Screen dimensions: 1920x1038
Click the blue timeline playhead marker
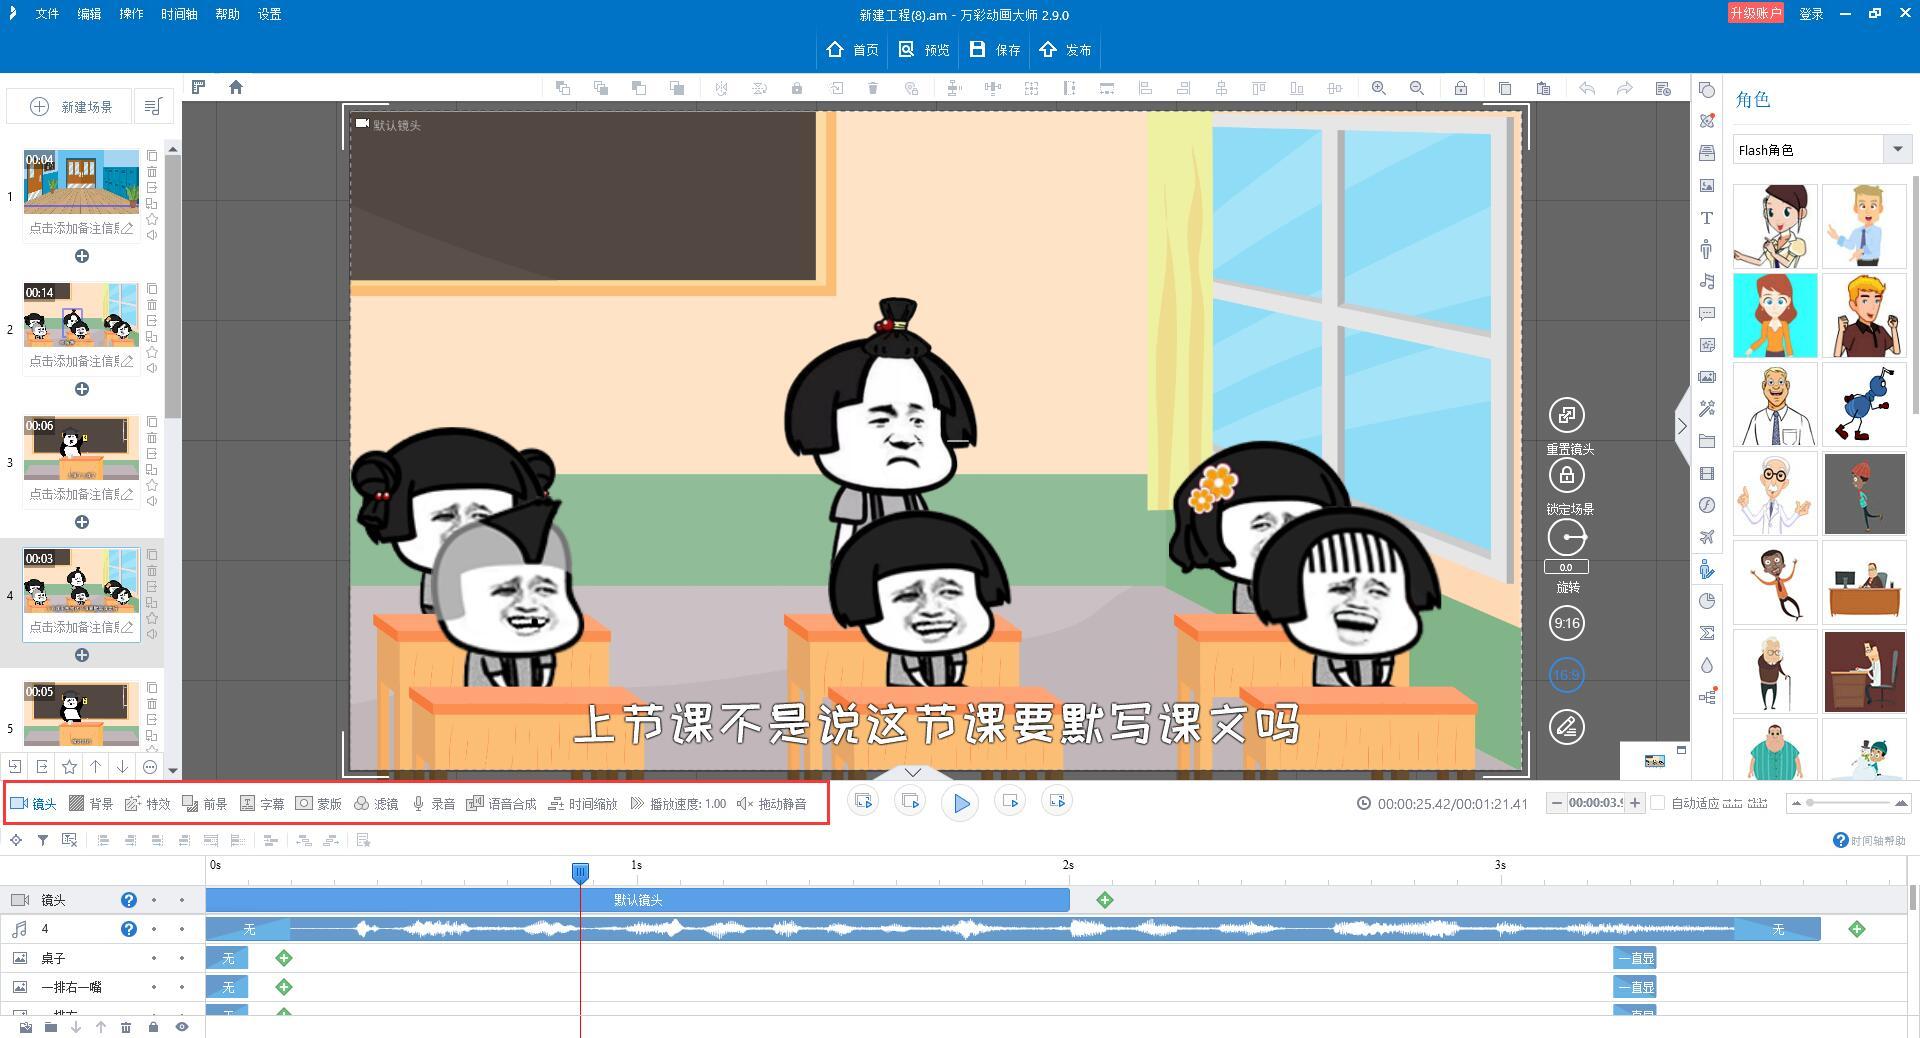tap(580, 873)
